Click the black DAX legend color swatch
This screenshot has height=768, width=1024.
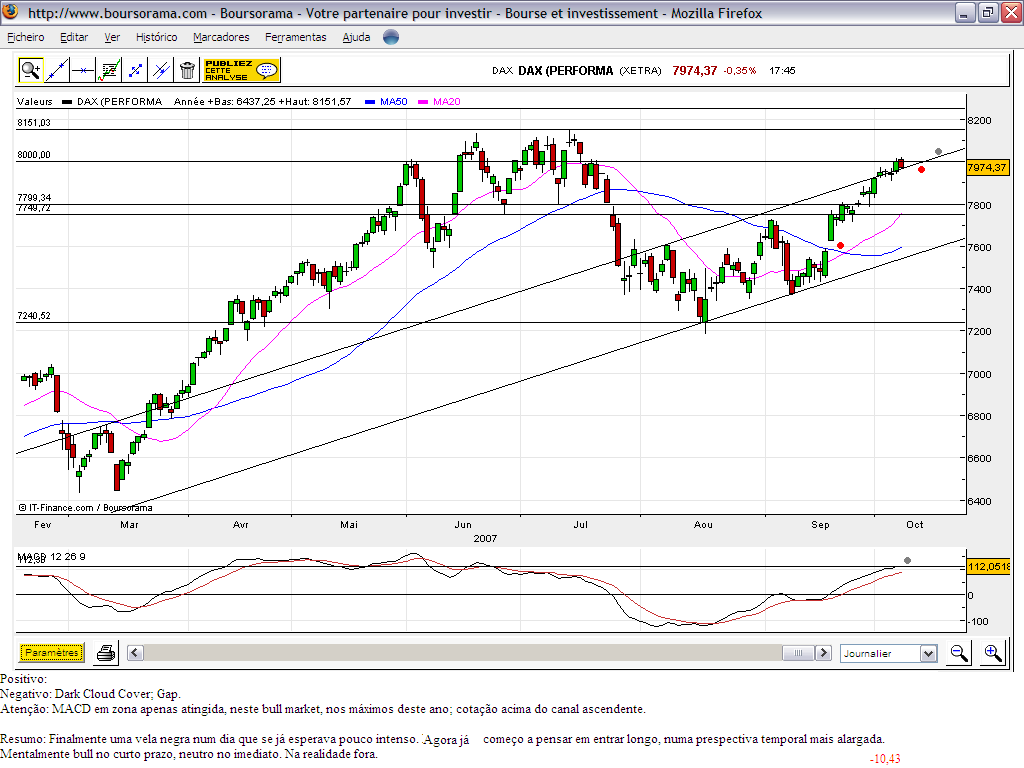point(67,102)
